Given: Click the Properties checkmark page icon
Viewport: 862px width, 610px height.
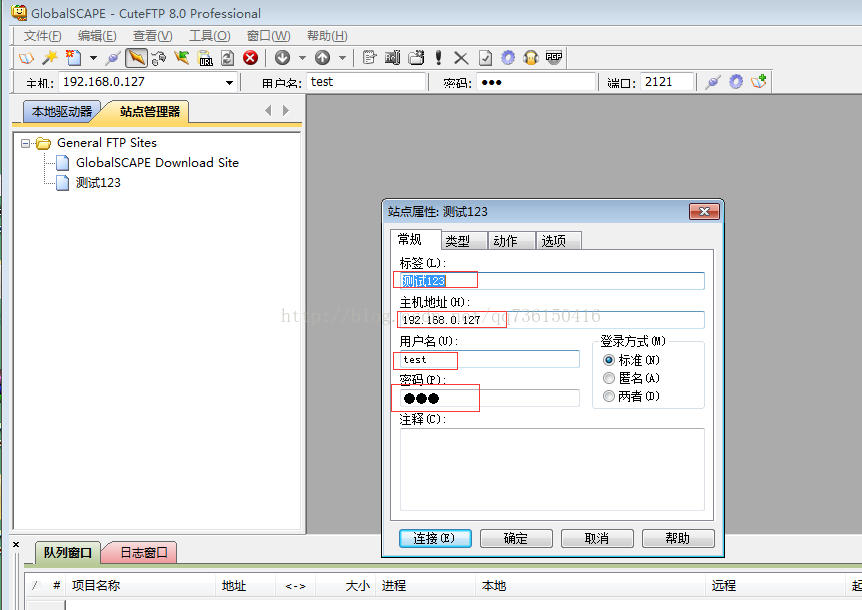Looking at the screenshot, I should click(x=485, y=58).
